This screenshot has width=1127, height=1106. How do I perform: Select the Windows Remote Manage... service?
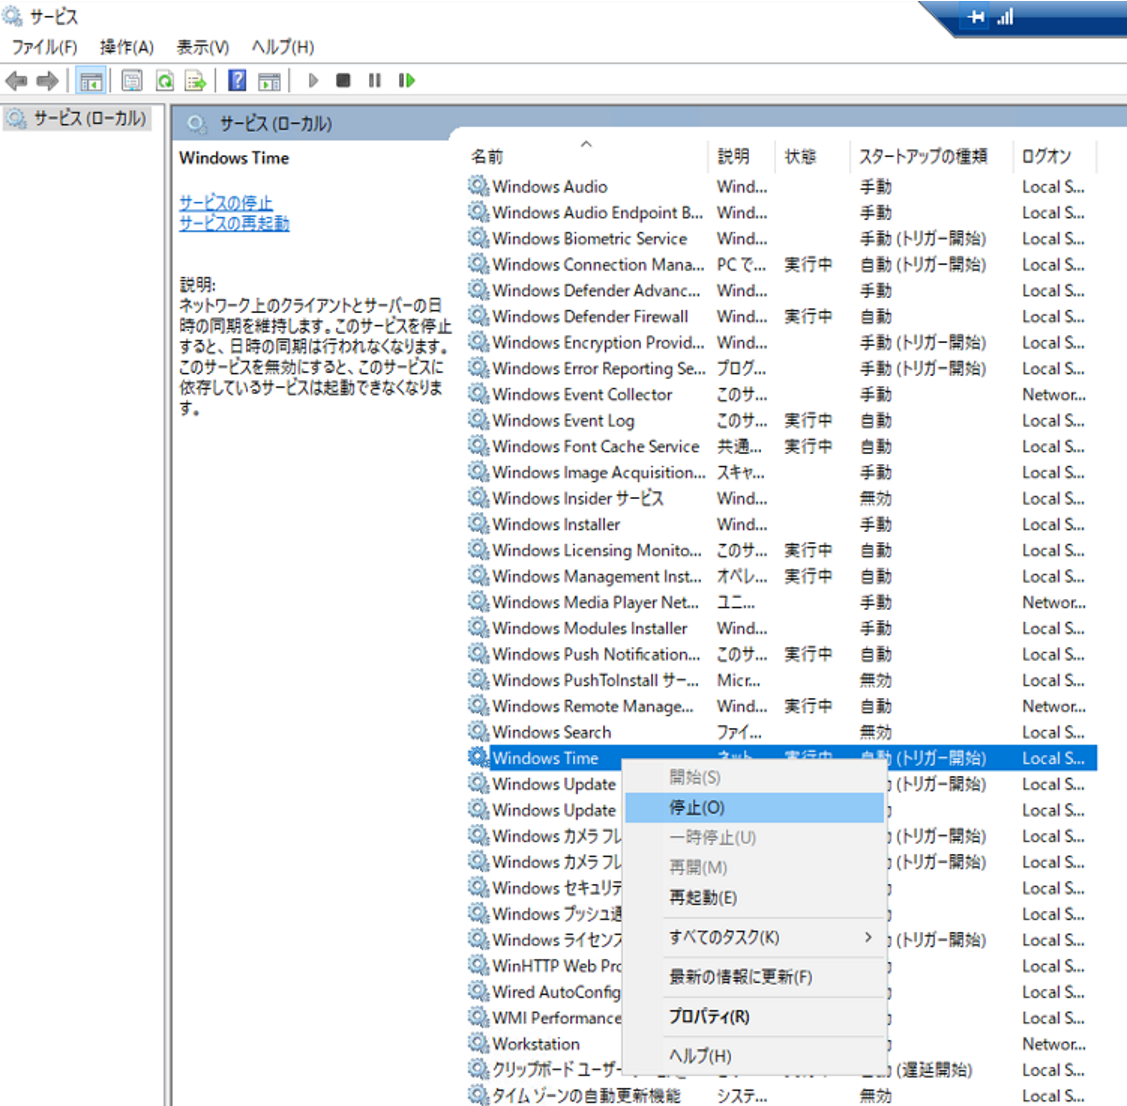pyautogui.click(x=782, y=706)
